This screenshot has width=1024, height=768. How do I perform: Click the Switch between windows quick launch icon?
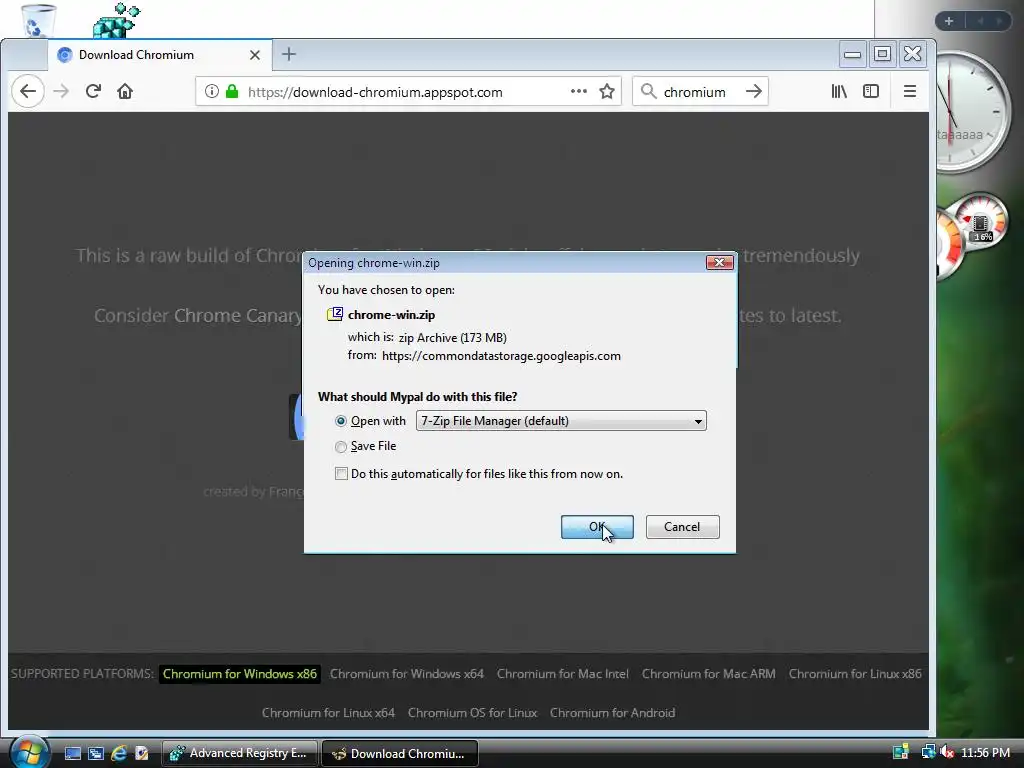(95, 754)
